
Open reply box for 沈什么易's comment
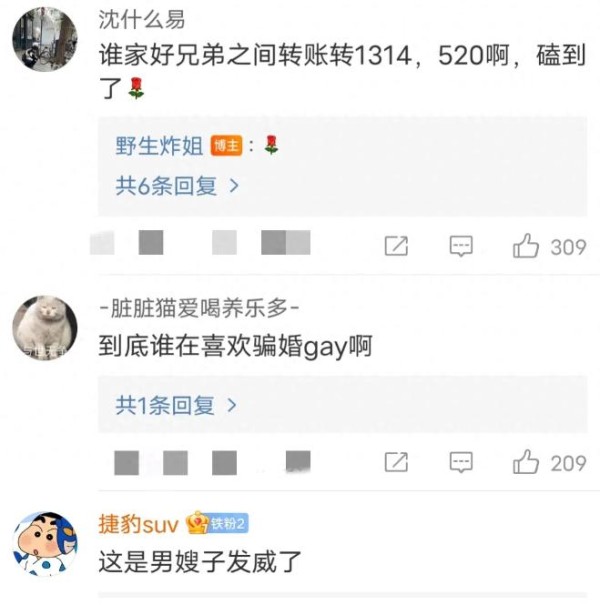(x=461, y=246)
